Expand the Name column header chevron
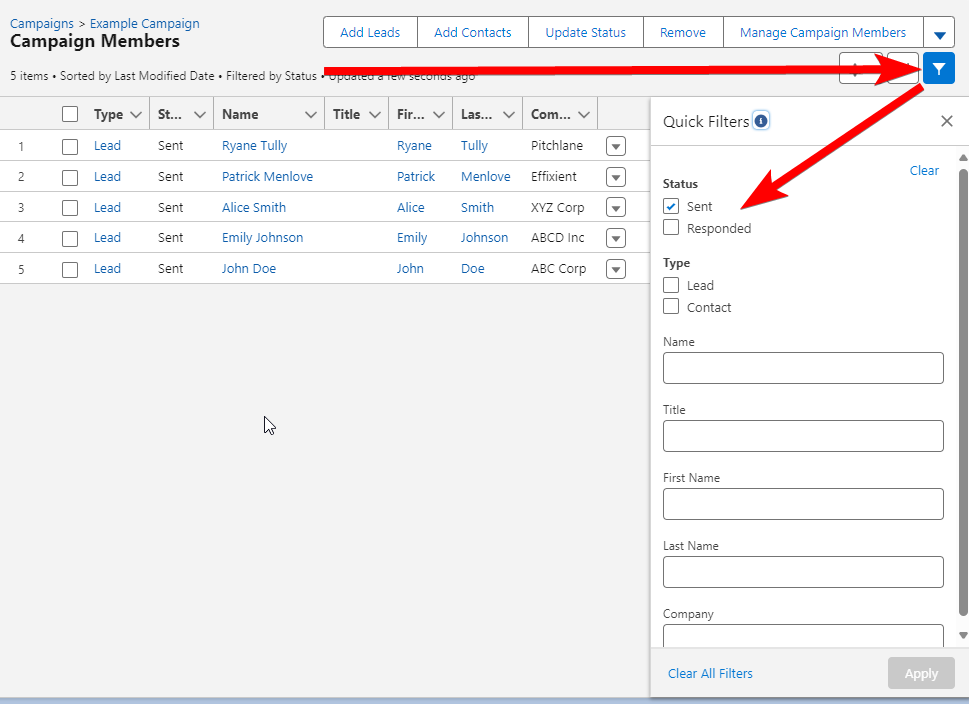969x704 pixels. click(311, 115)
